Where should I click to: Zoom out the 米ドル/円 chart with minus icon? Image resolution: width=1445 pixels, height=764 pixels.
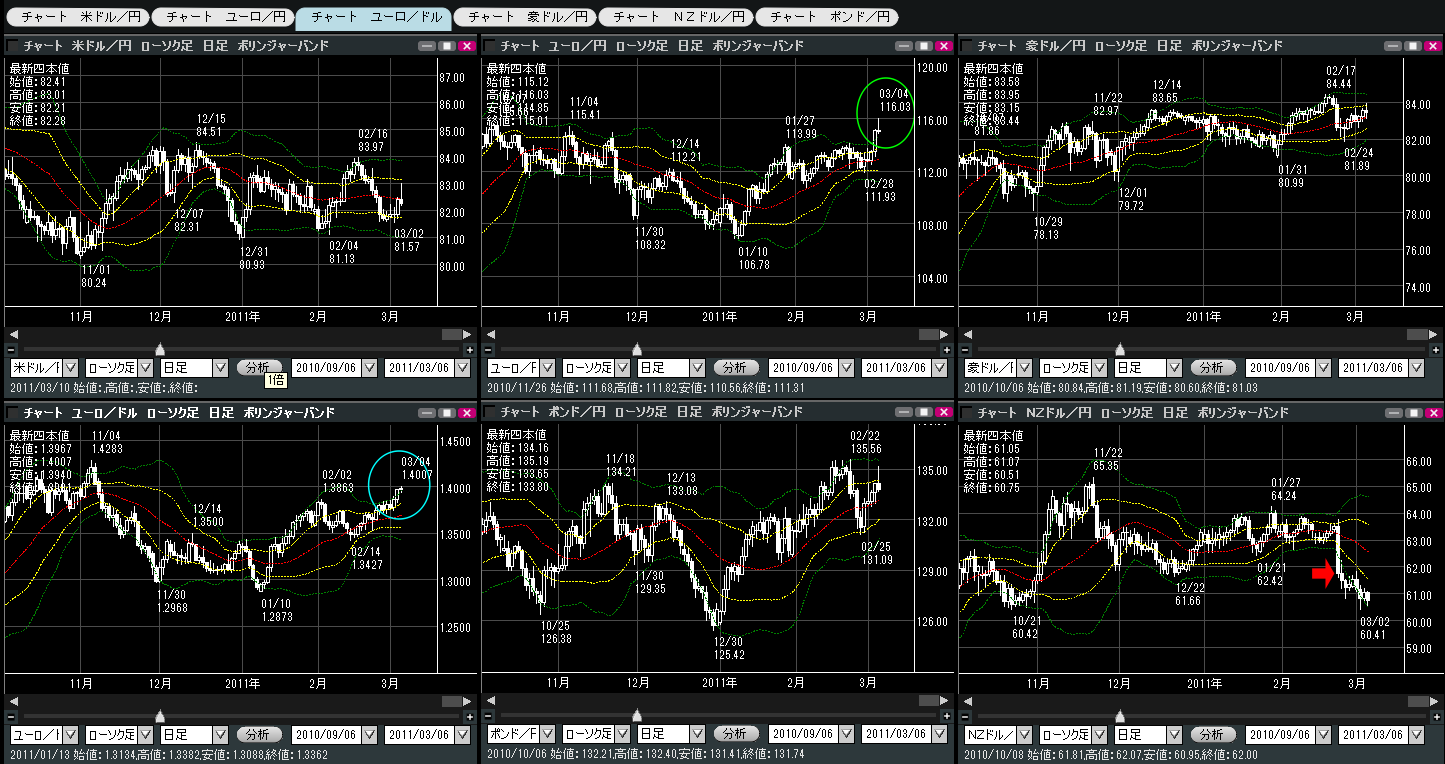11,350
